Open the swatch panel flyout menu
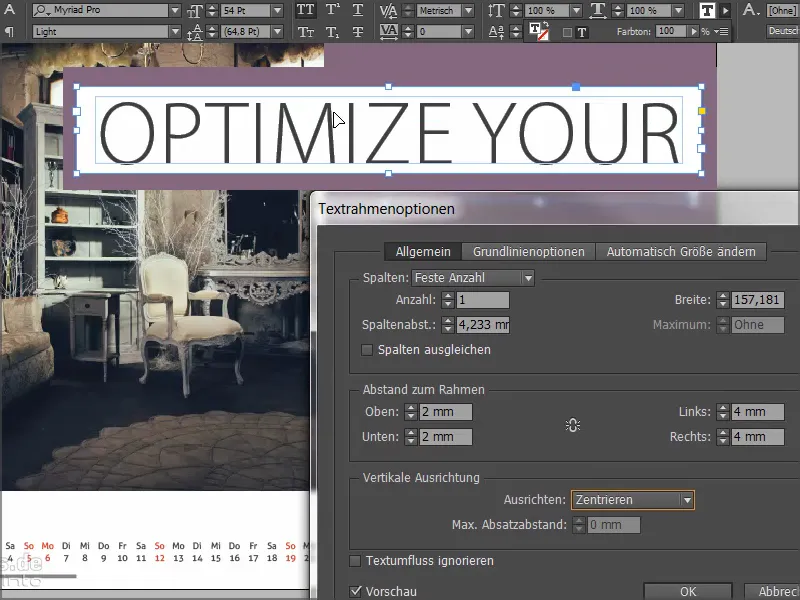The width and height of the screenshot is (800, 600). (x=721, y=32)
